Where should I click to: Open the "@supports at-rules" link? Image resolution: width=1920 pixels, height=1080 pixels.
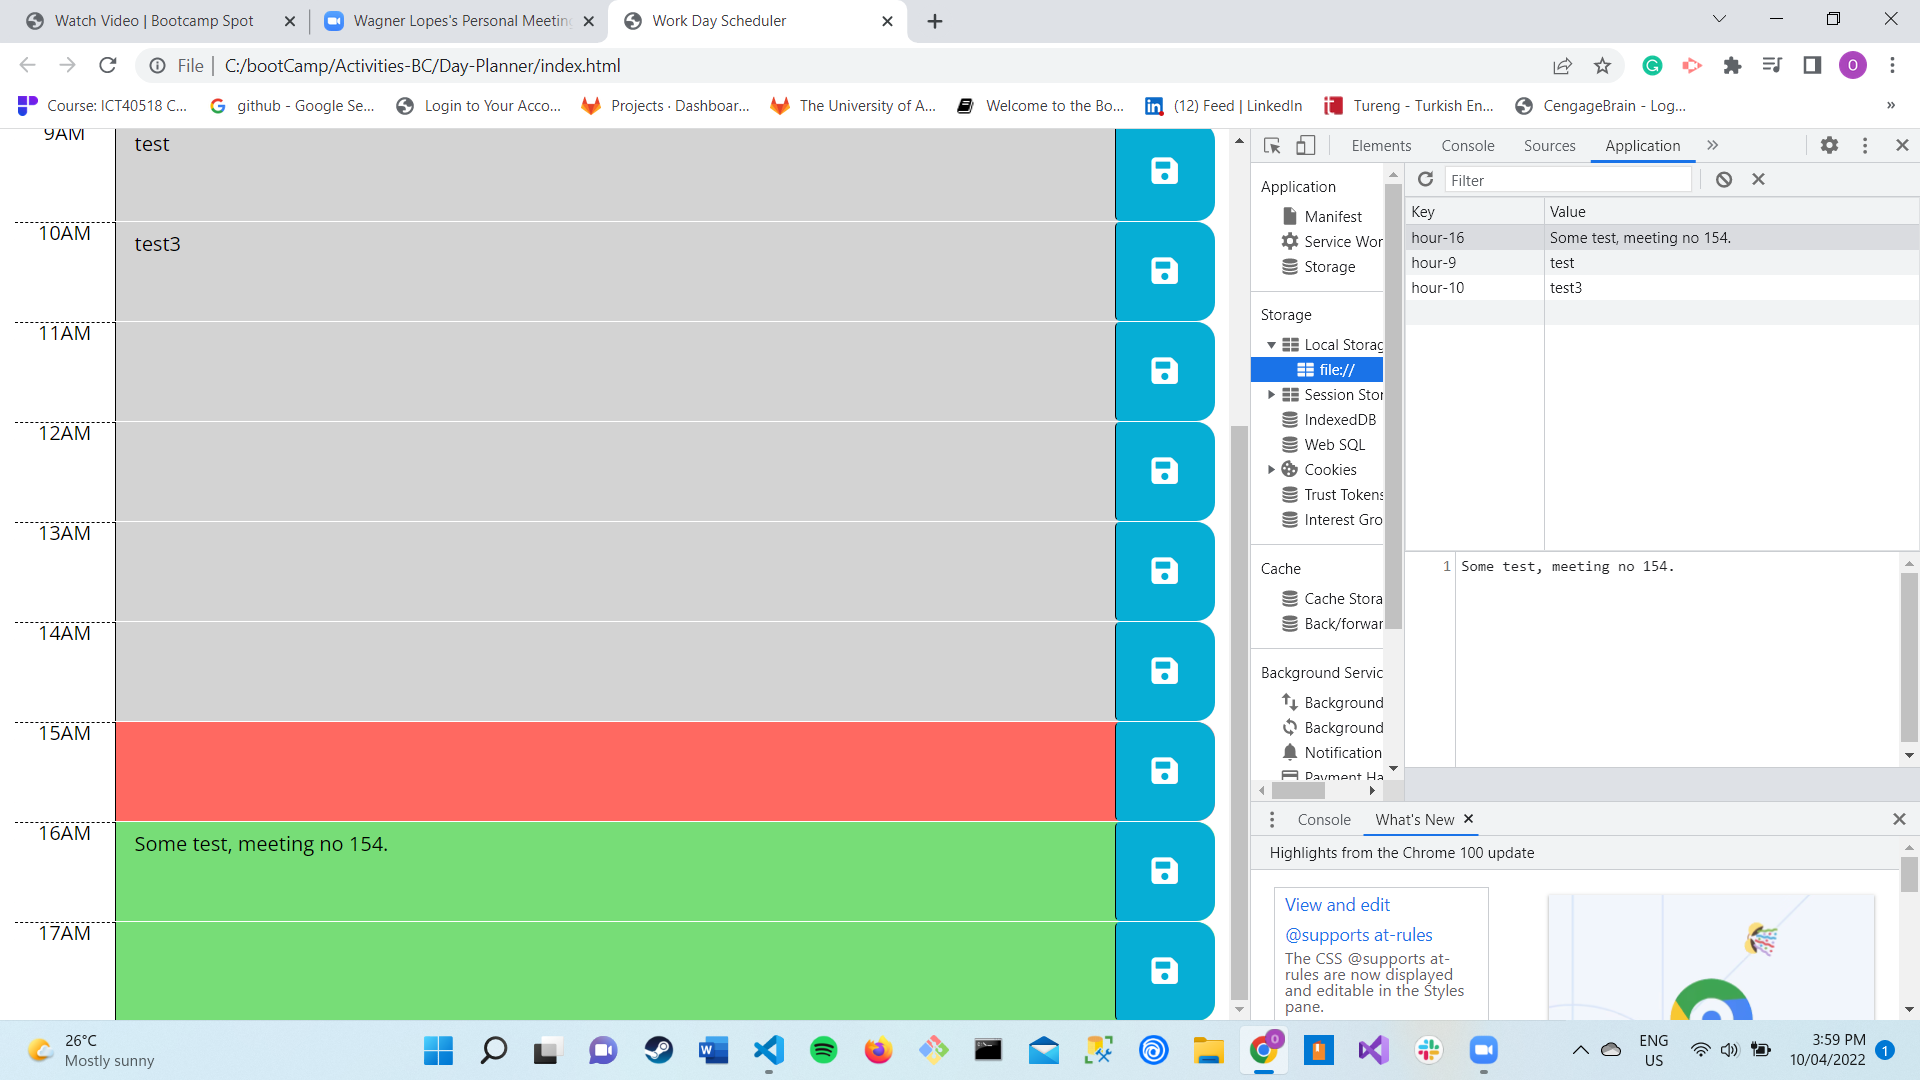[1358, 935]
